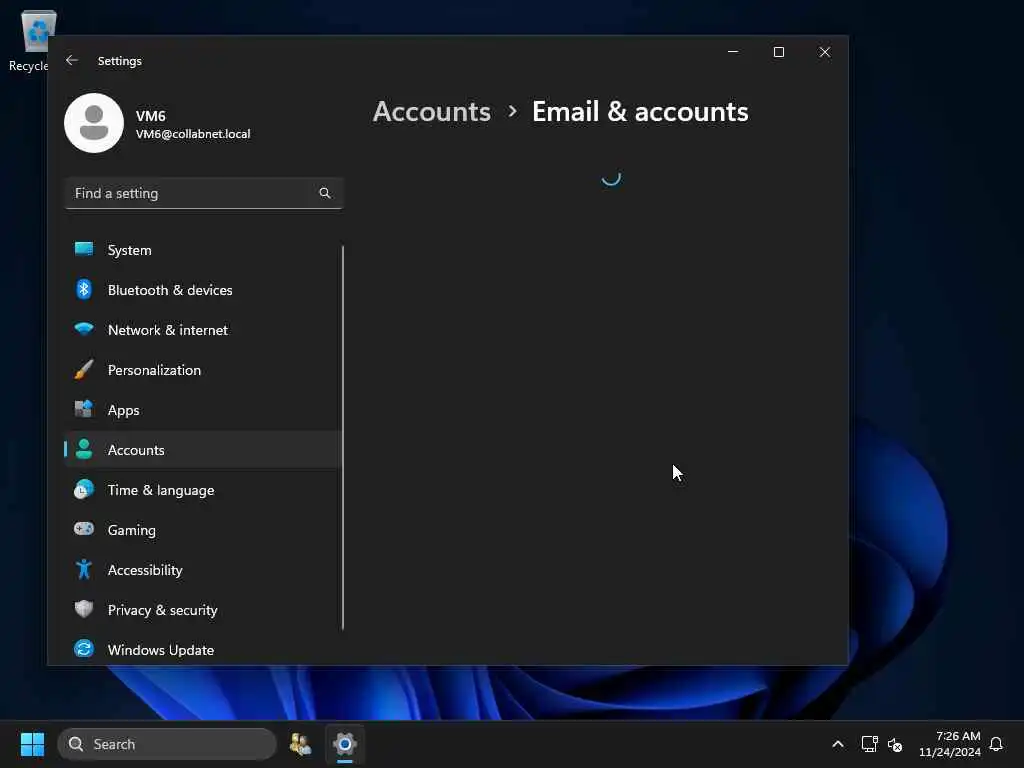Open Gaming settings
Screen dimensions: 1024x768
coord(203,530)
